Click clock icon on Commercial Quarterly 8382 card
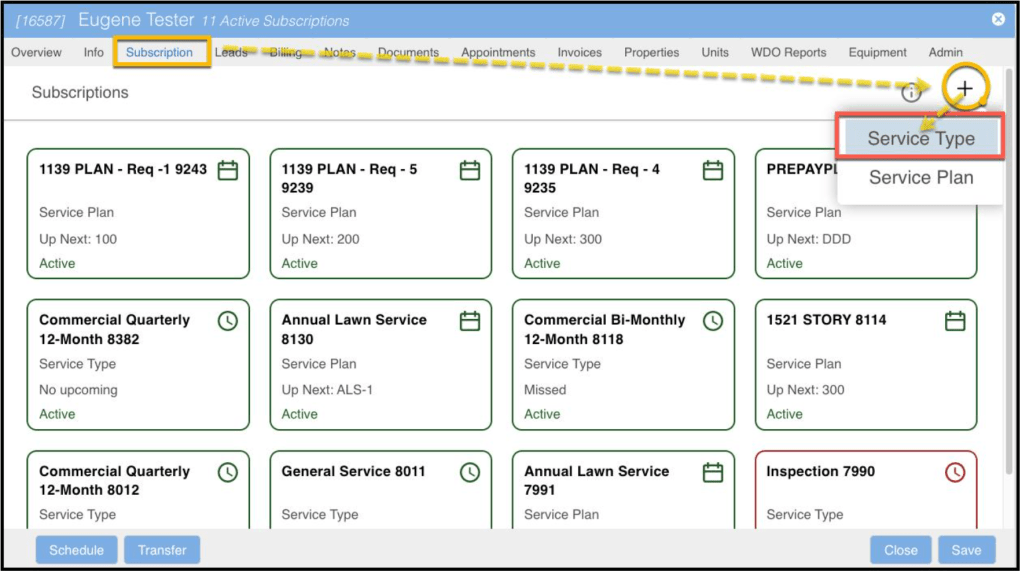 point(228,321)
